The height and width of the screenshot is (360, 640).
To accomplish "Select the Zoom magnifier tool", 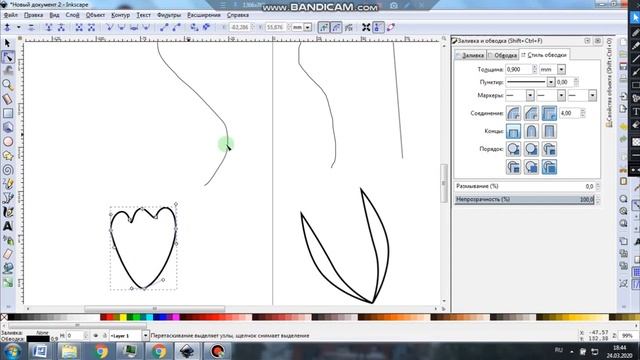I will [x=7, y=85].
